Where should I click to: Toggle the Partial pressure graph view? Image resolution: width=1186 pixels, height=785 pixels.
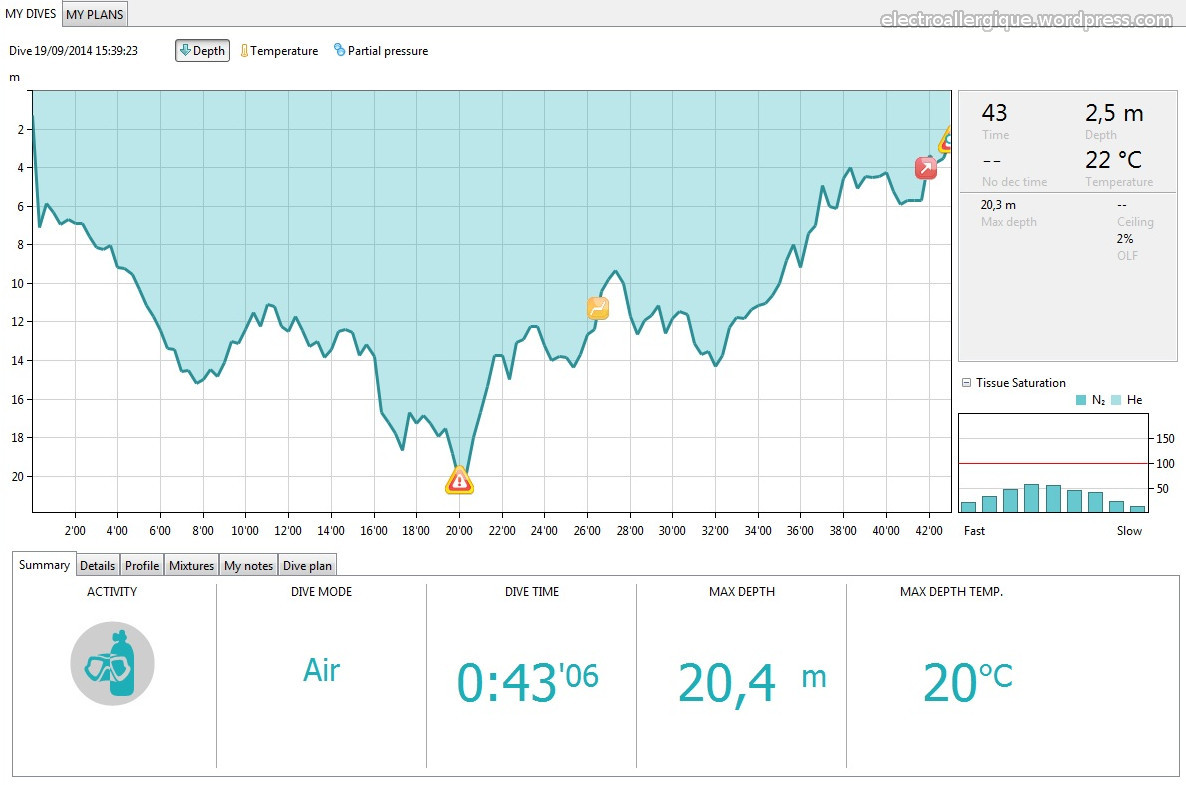pos(381,51)
